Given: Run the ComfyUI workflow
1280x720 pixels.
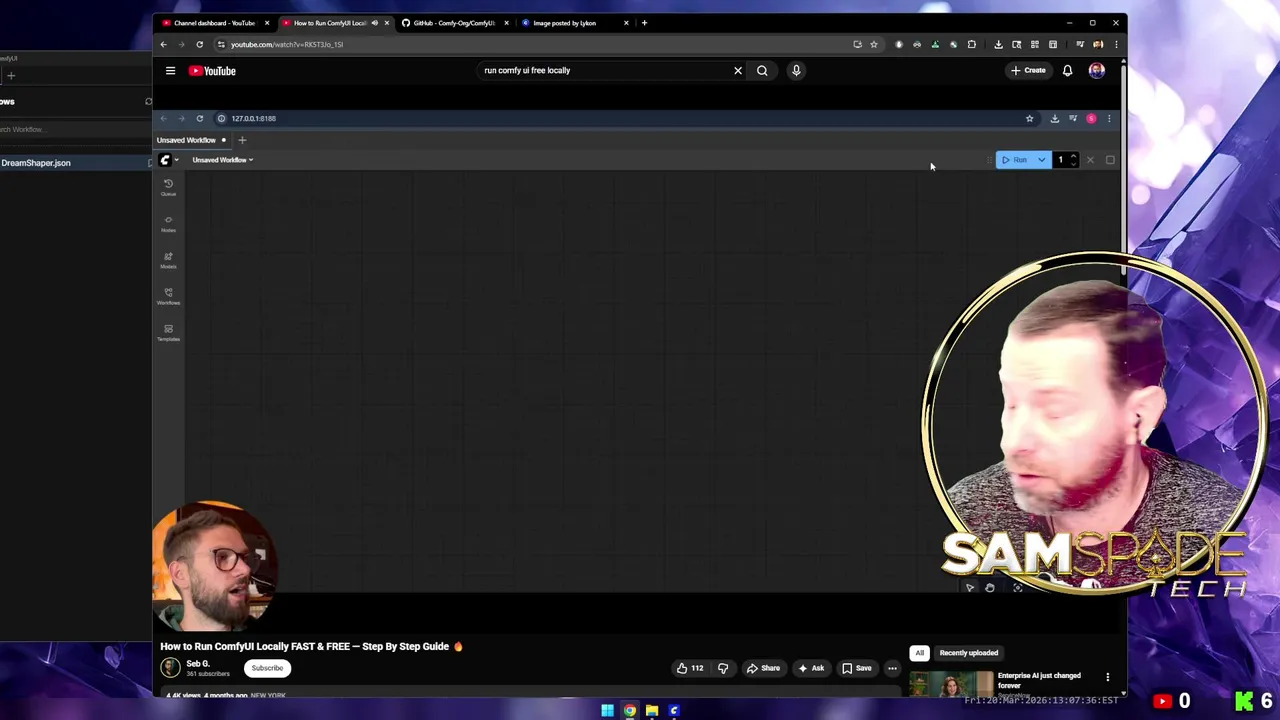Looking at the screenshot, I should click(1015, 160).
